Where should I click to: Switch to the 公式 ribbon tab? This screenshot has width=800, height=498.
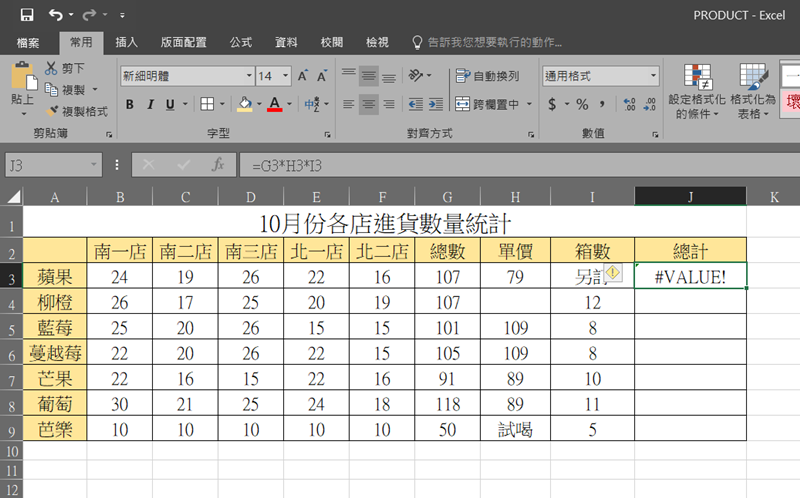point(240,42)
